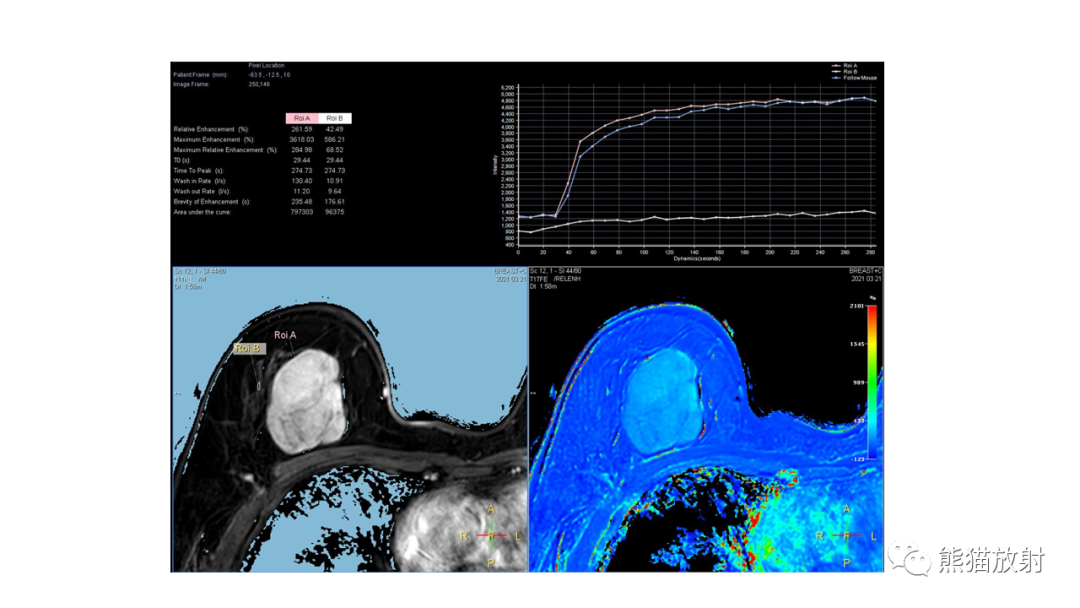Click the Wash in Rate row label

coord(200,181)
